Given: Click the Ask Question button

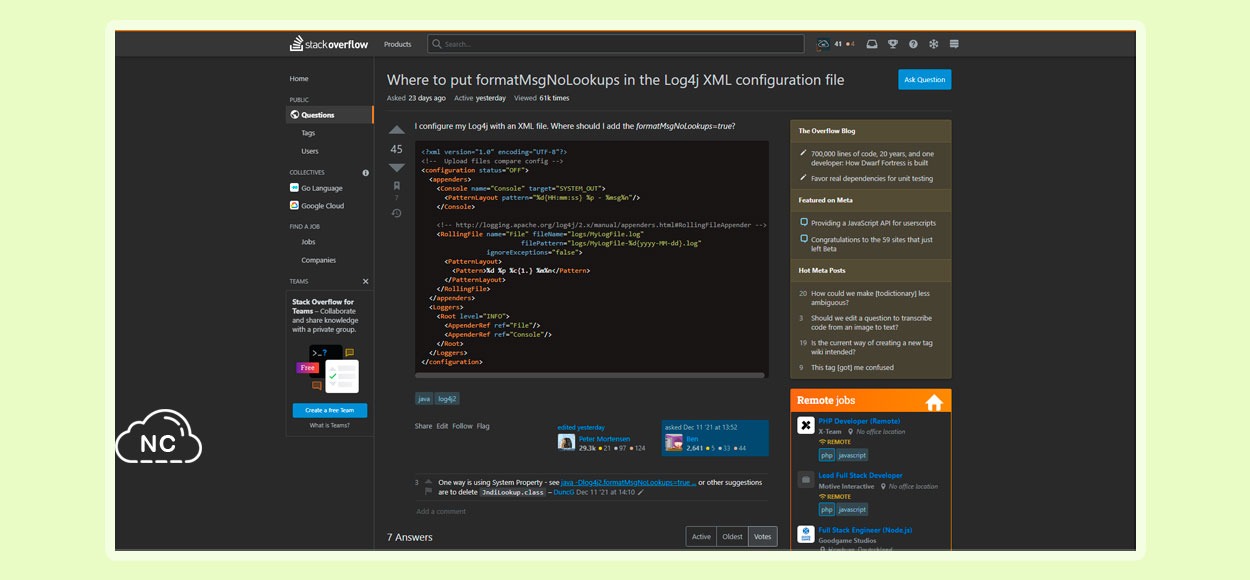Looking at the screenshot, I should point(924,79).
